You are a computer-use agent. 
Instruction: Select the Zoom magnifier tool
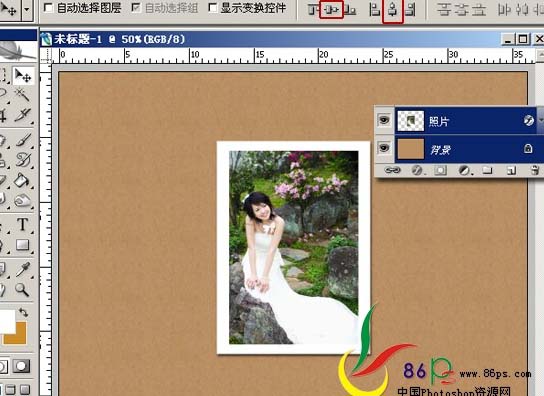[22, 289]
